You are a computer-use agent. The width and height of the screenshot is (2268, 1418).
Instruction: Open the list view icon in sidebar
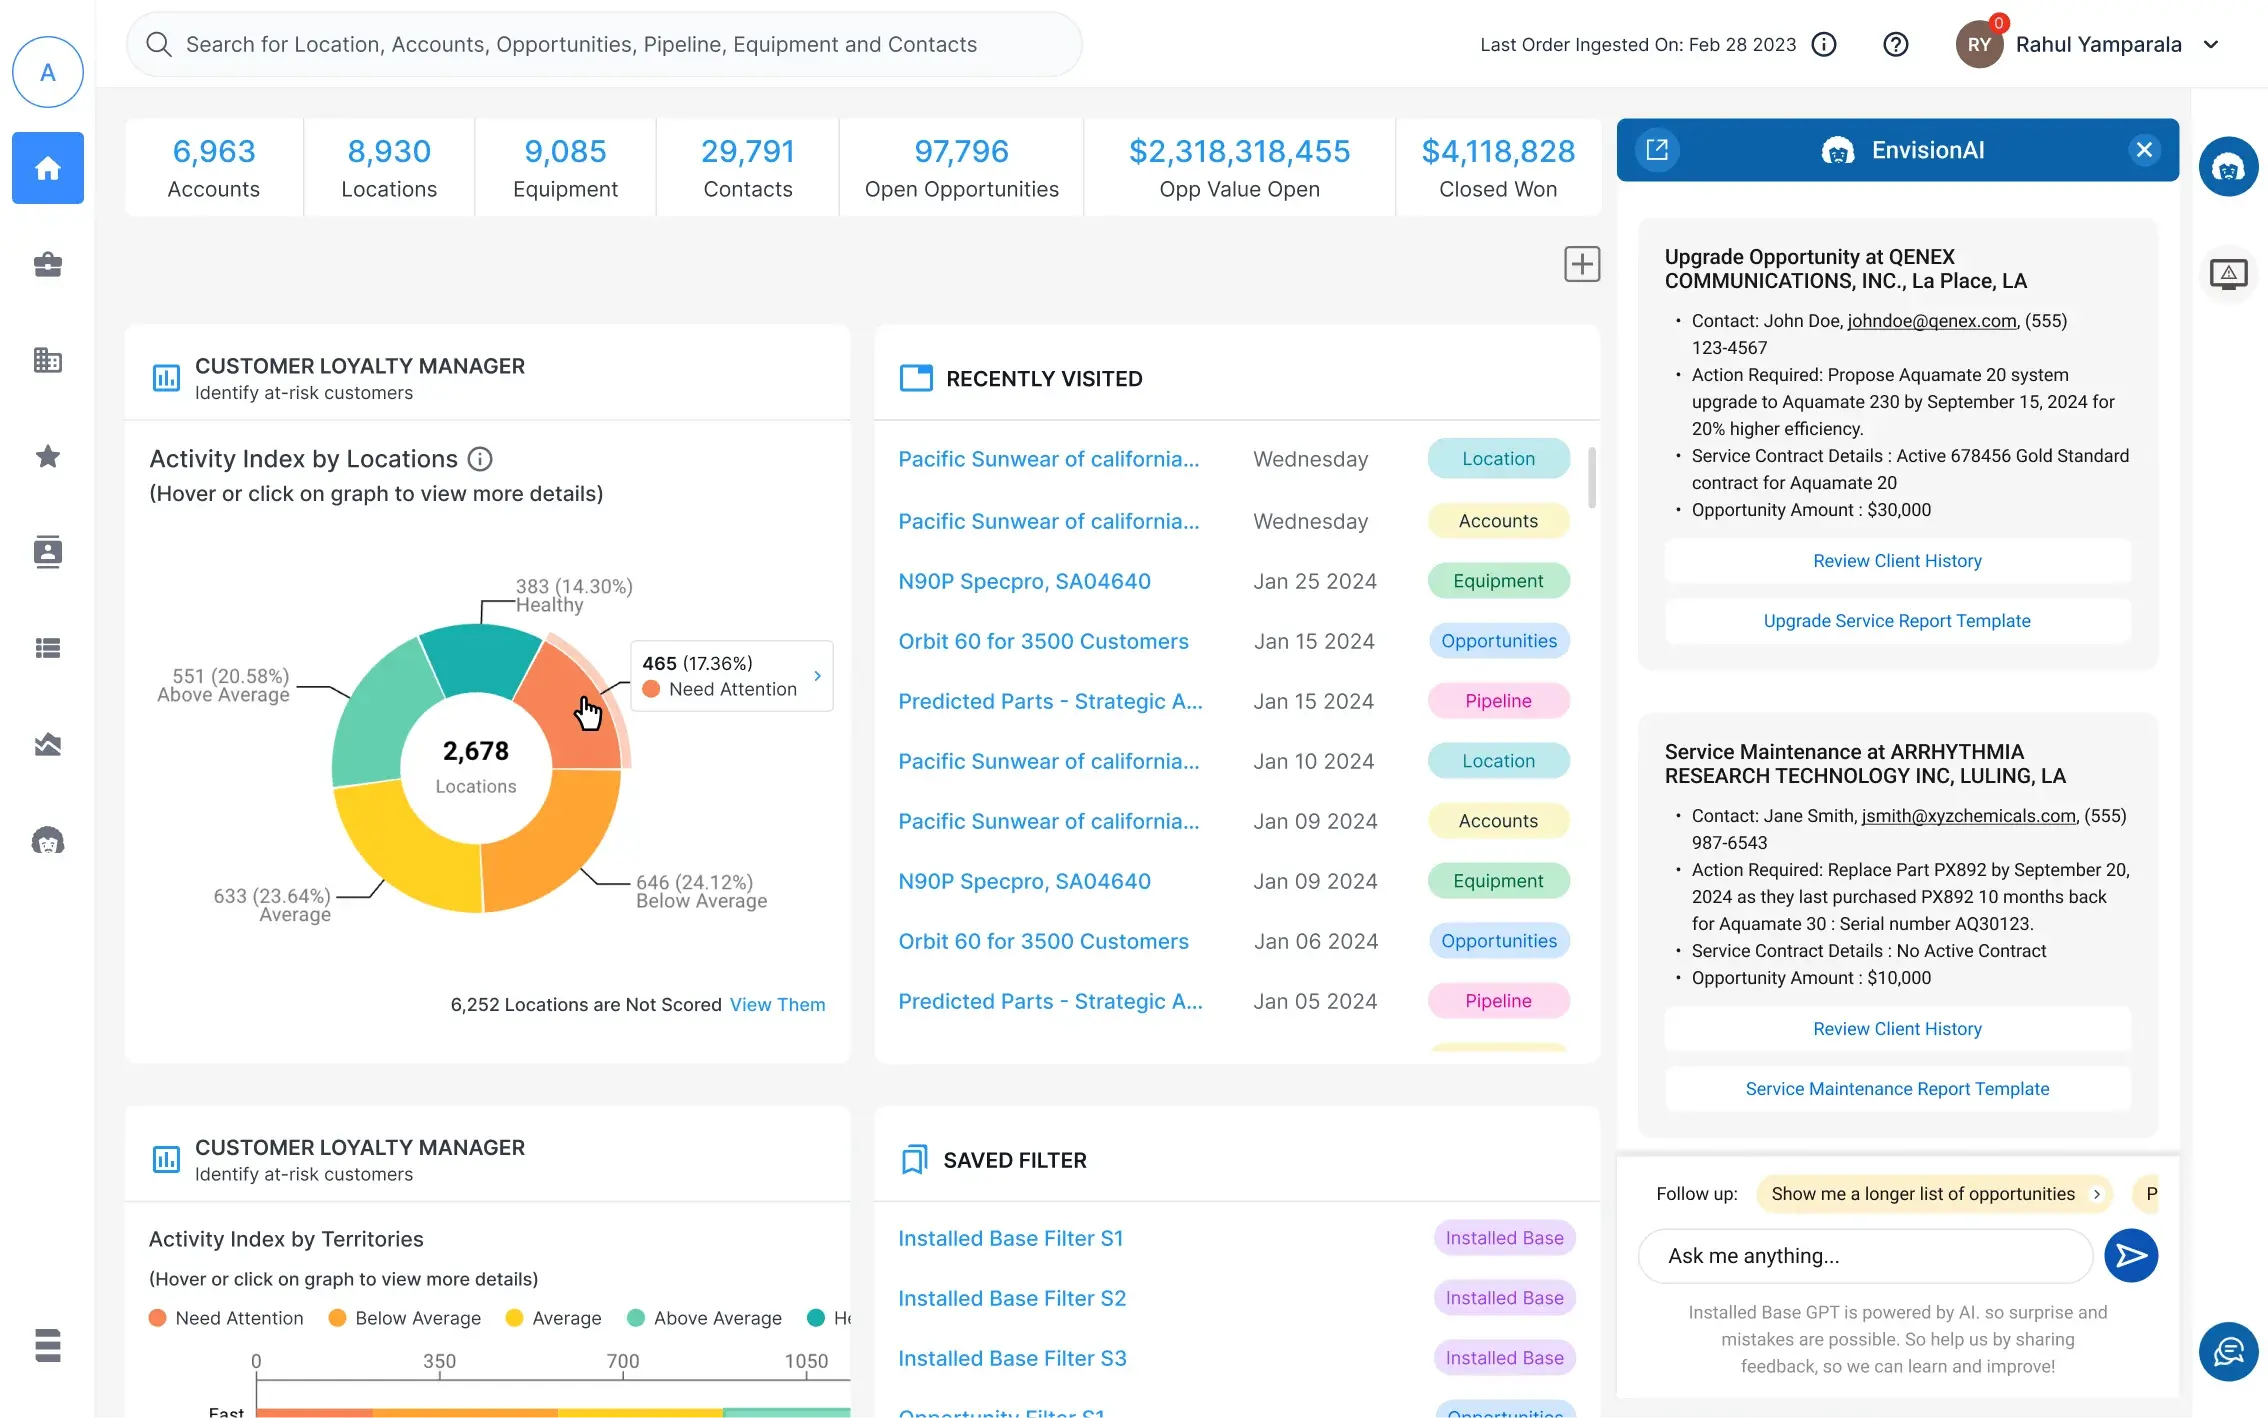click(48, 648)
